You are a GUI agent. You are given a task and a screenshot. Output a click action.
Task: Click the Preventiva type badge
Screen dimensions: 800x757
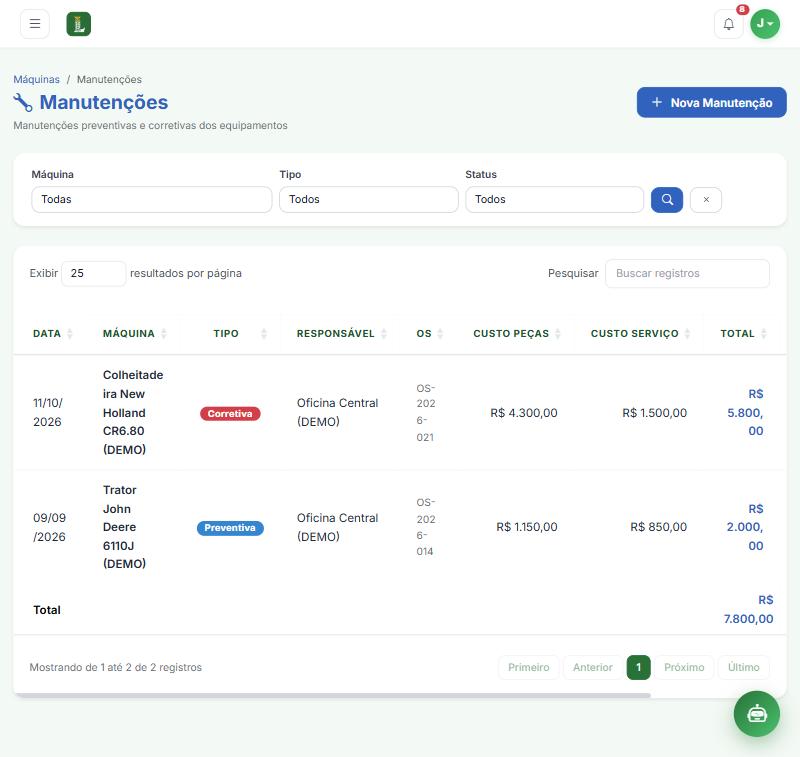click(x=230, y=528)
